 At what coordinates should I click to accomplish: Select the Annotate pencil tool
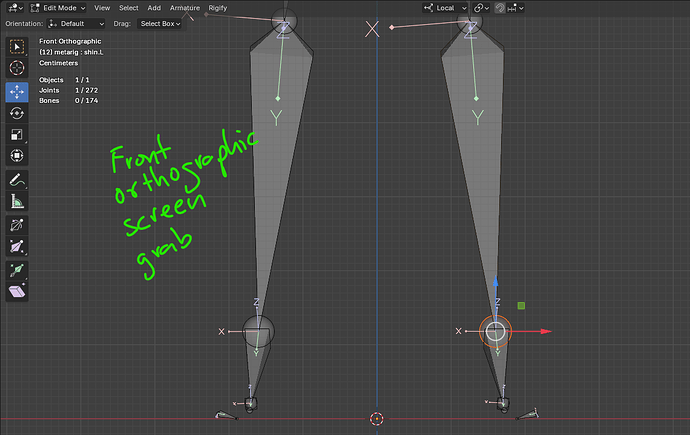tap(17, 180)
